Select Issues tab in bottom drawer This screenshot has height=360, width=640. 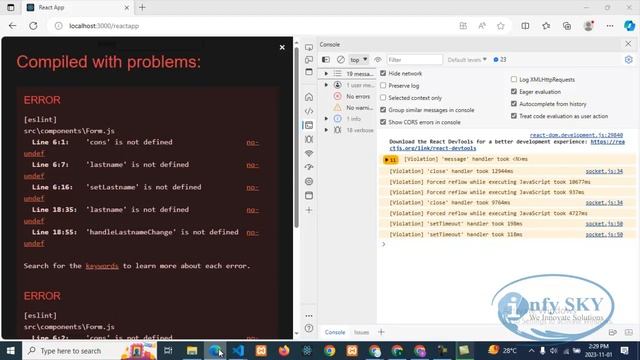(x=361, y=332)
